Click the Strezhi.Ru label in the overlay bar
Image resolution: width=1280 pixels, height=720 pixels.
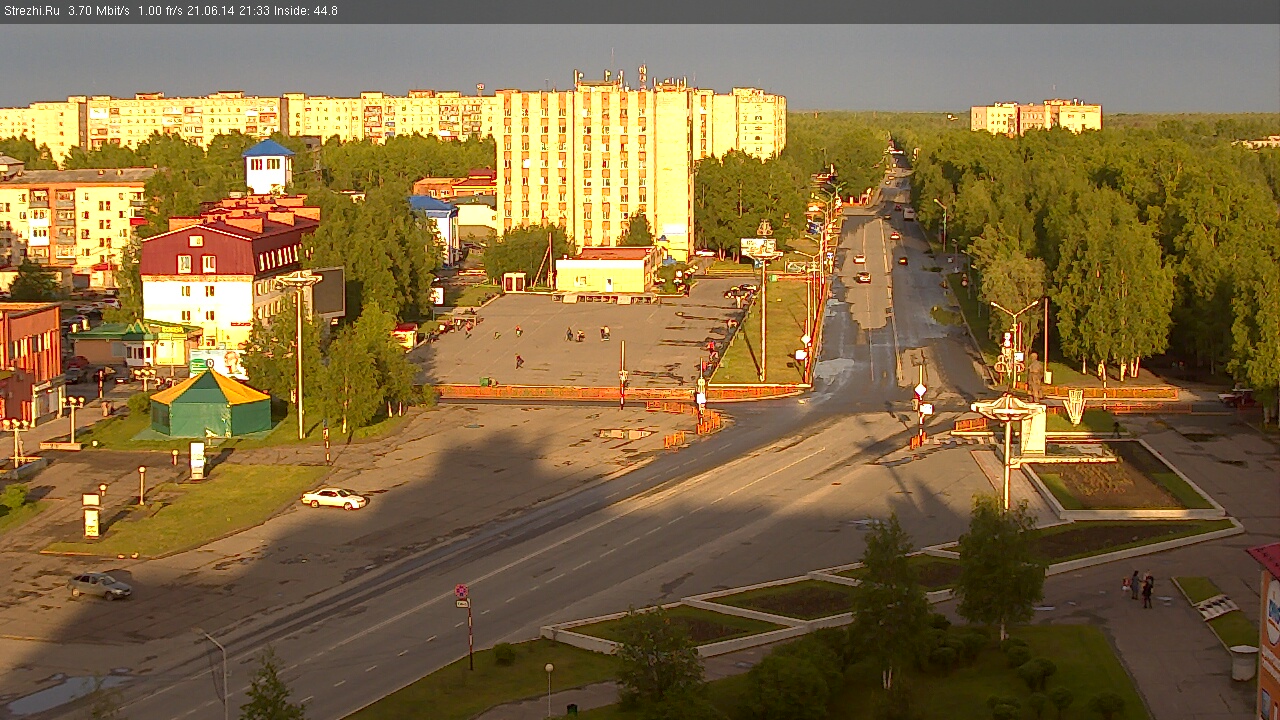[32, 11]
